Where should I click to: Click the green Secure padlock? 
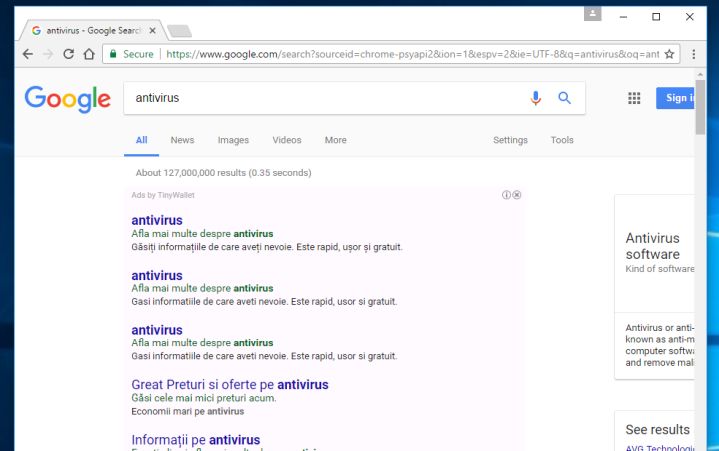[x=113, y=54]
